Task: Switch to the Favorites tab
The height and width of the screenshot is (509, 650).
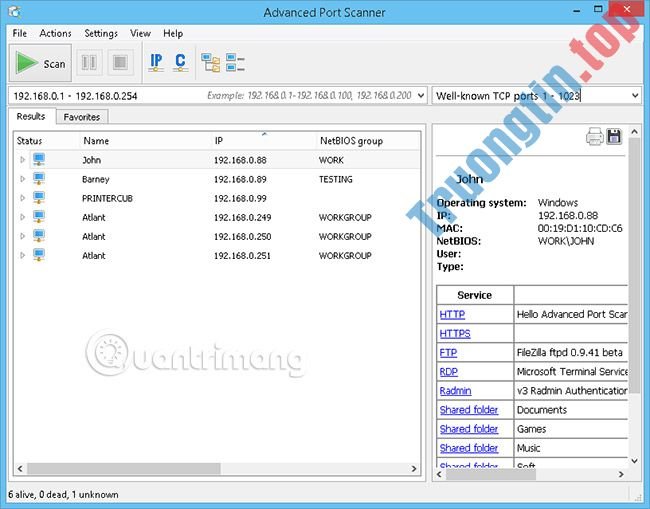Action: (x=82, y=117)
